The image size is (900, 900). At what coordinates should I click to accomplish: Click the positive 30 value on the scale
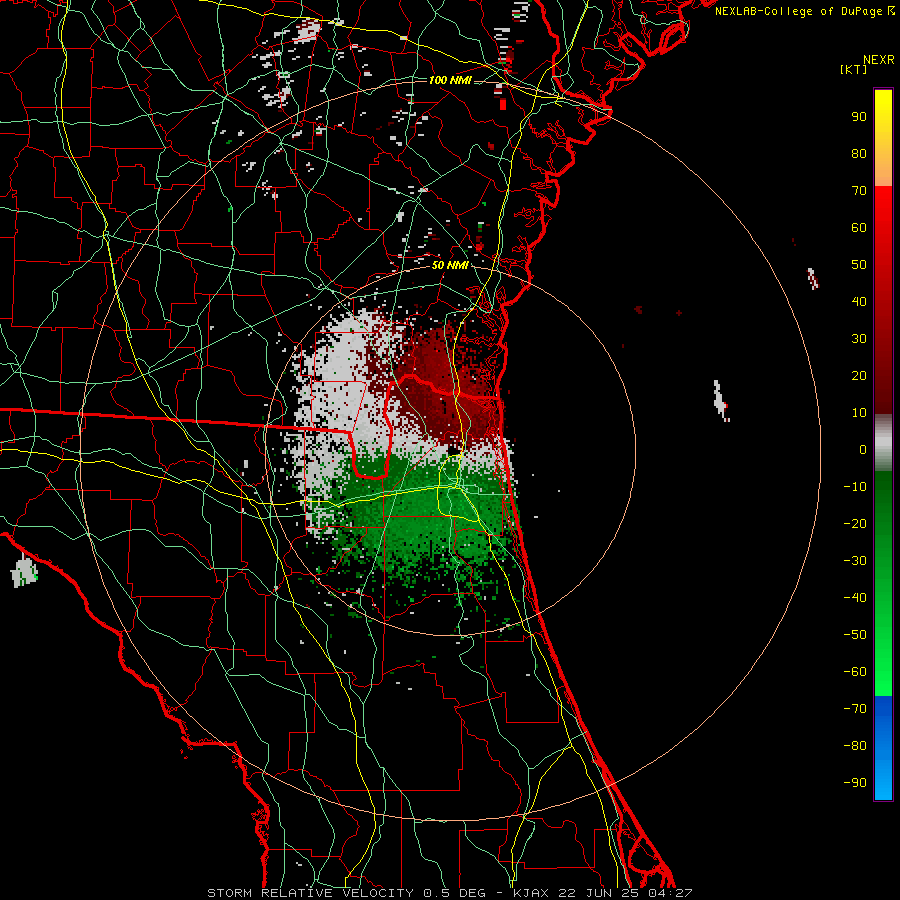[859, 339]
